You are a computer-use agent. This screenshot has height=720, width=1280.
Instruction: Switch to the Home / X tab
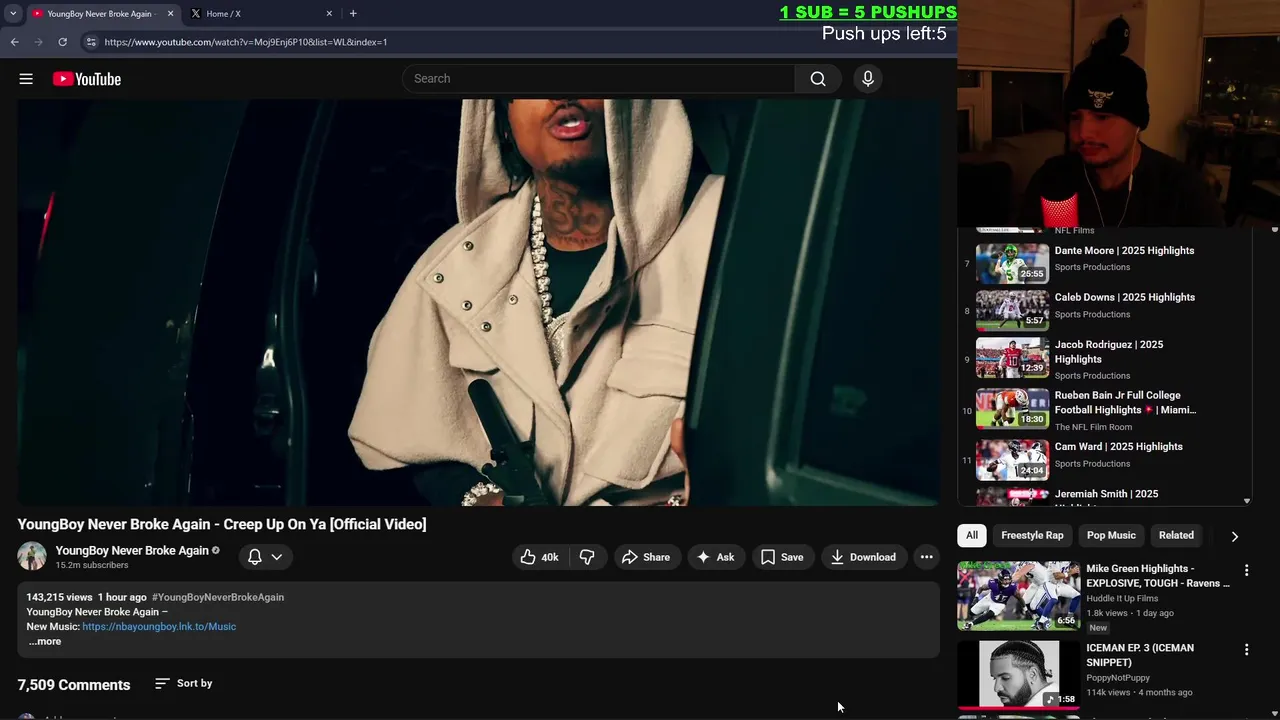pos(262,14)
